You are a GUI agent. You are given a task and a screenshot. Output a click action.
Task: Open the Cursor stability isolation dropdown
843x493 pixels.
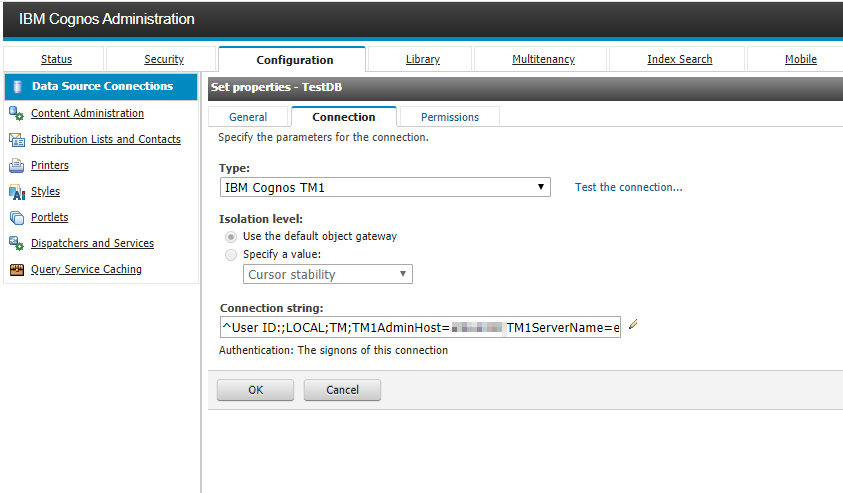point(327,274)
